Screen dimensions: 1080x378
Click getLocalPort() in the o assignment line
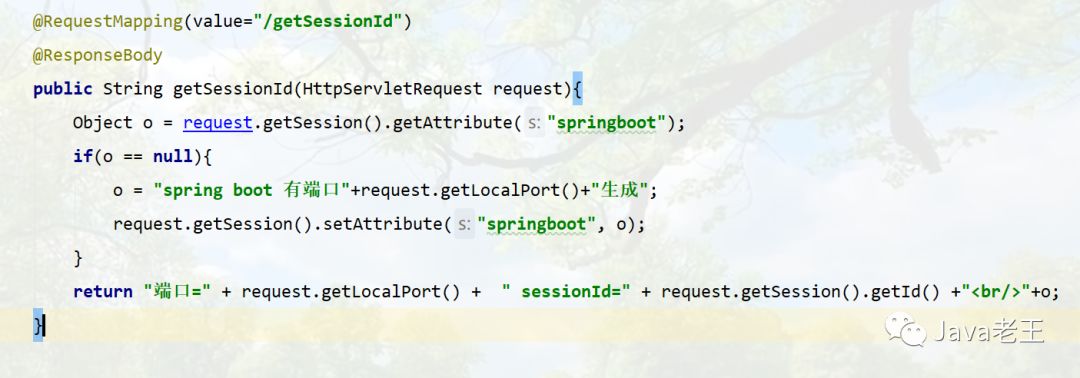click(509, 190)
